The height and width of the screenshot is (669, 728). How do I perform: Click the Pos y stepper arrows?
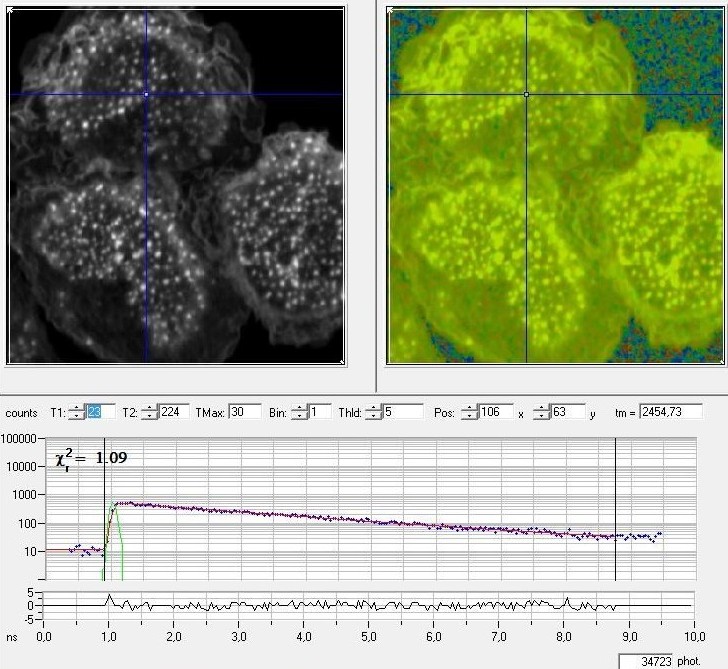[541, 412]
